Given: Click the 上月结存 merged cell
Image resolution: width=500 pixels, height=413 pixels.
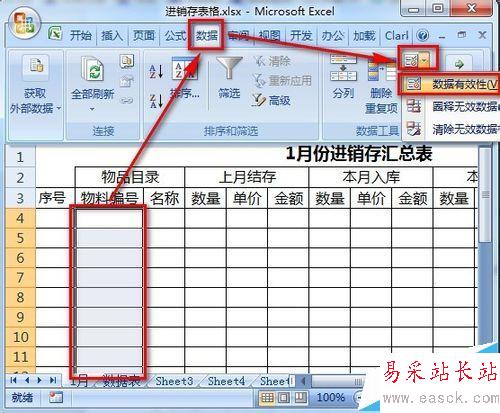Looking at the screenshot, I should tap(247, 177).
